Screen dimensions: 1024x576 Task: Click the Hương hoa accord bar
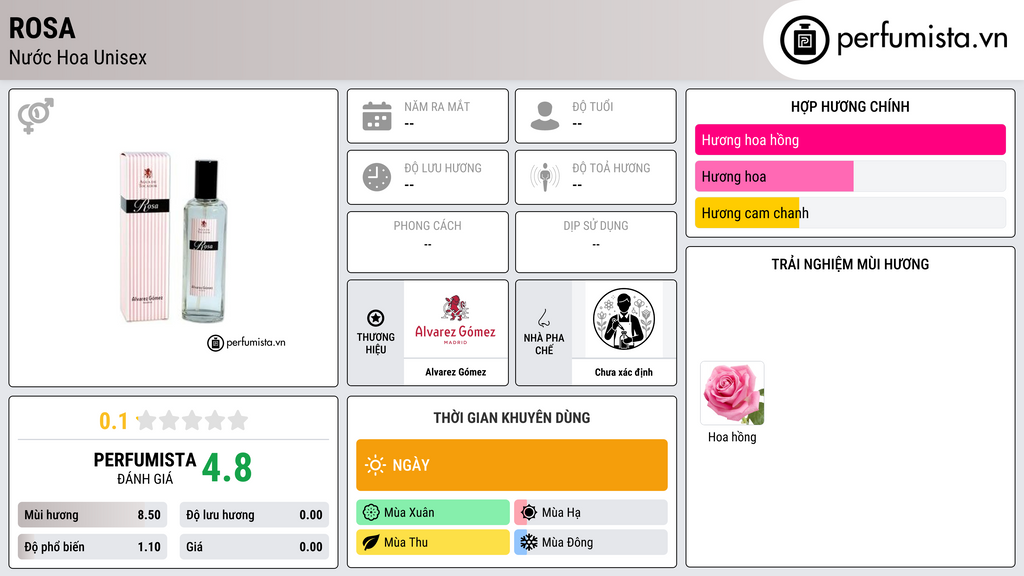[850, 176]
